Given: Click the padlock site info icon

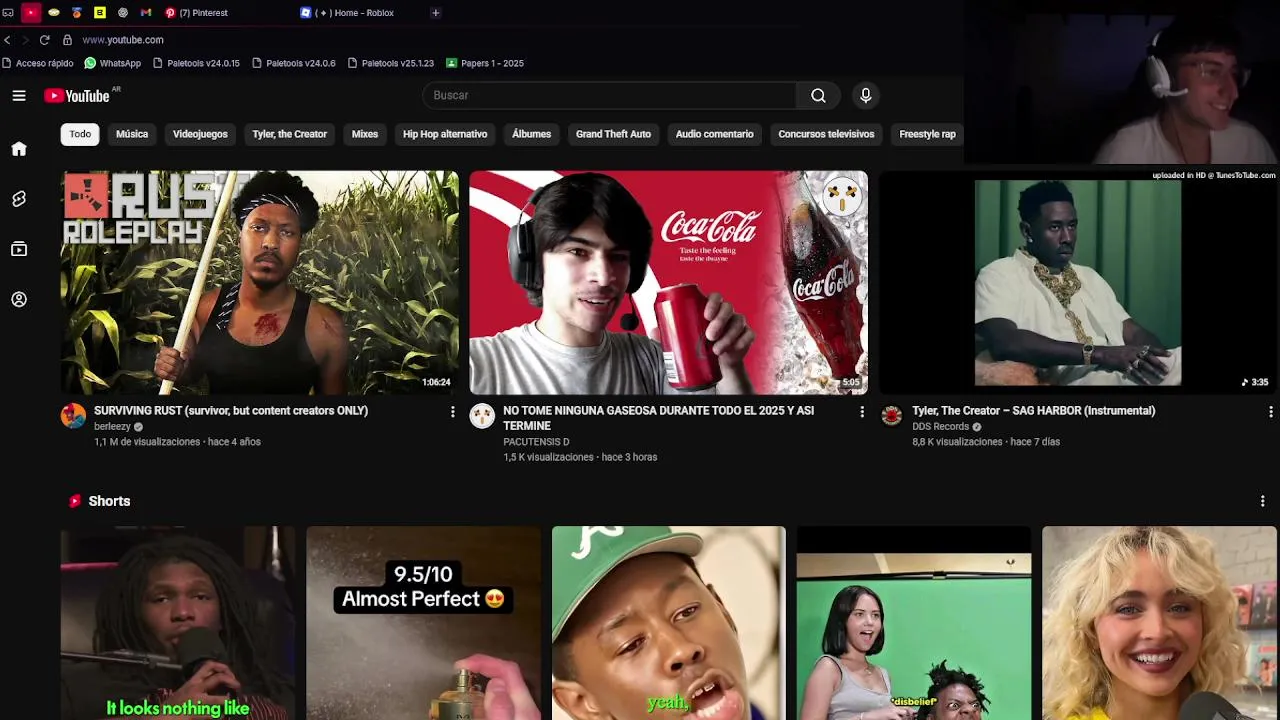Looking at the screenshot, I should pyautogui.click(x=67, y=40).
